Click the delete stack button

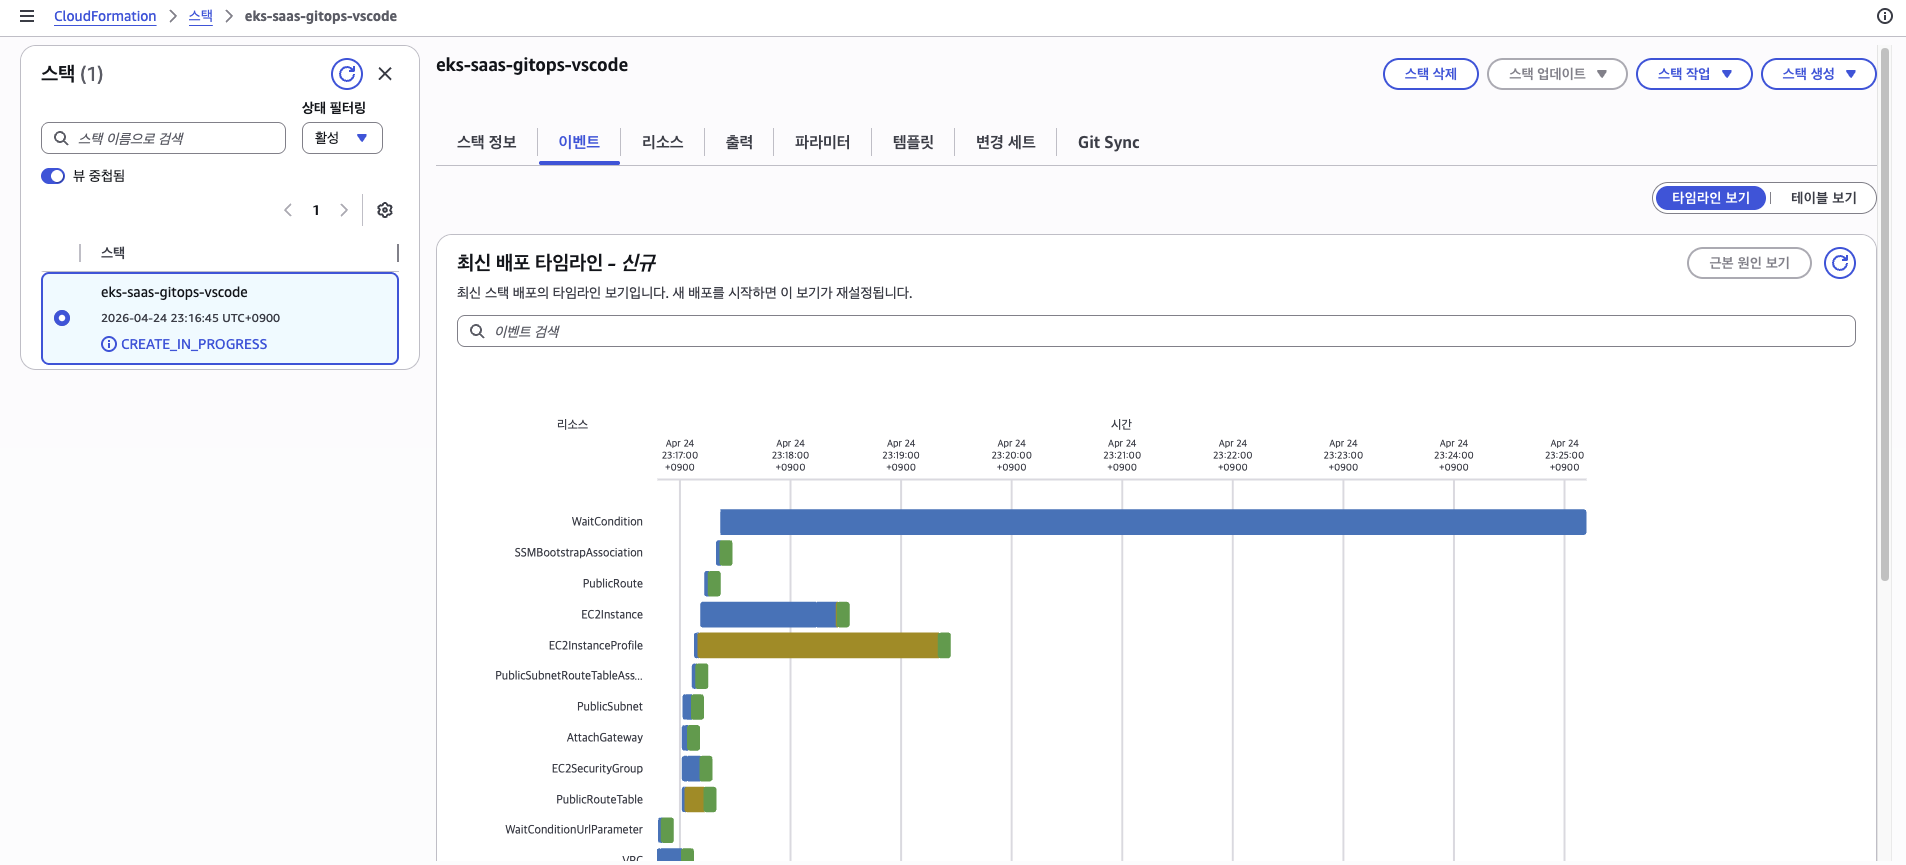click(x=1430, y=74)
